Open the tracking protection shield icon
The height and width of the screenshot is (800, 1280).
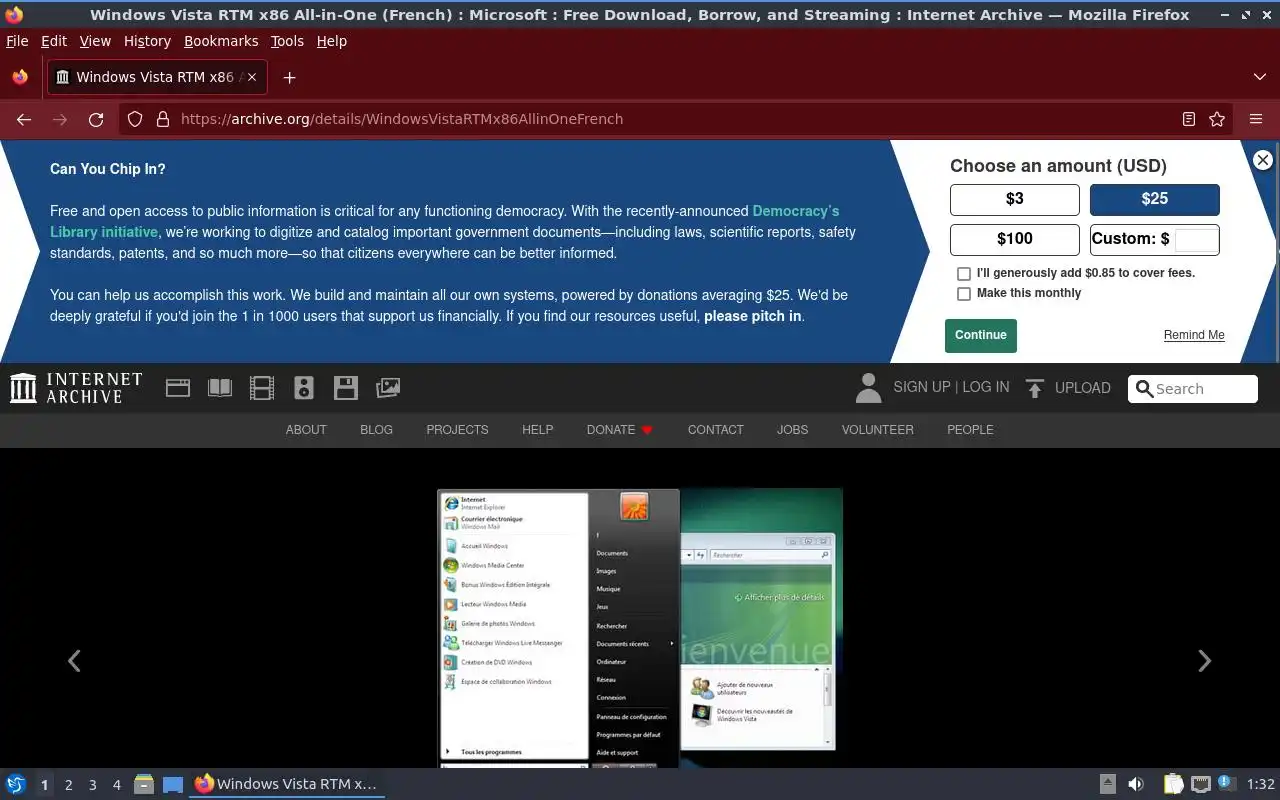135,119
